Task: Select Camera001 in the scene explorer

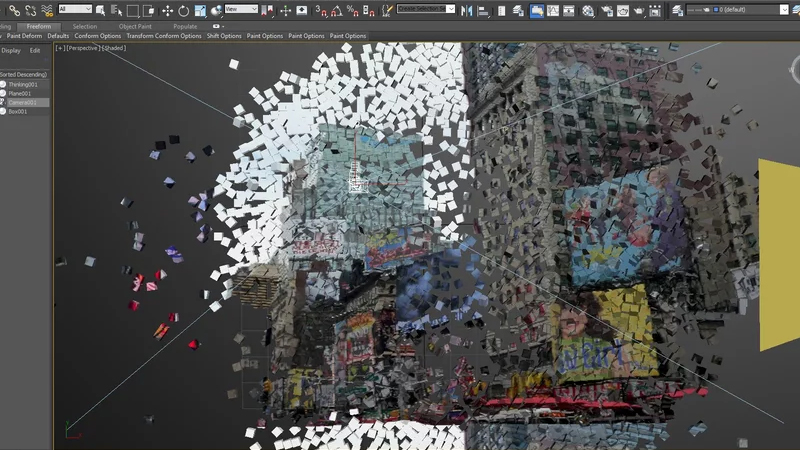Action: click(22, 102)
